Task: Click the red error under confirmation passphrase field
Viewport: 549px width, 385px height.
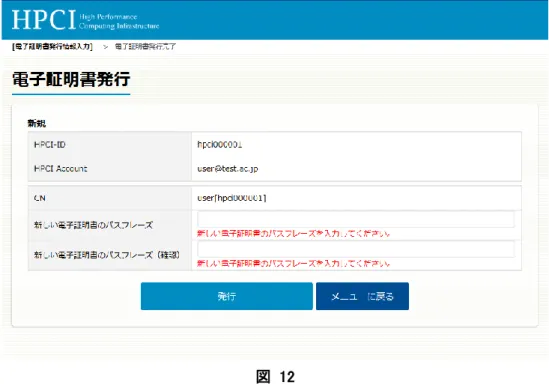Action: tap(293, 263)
